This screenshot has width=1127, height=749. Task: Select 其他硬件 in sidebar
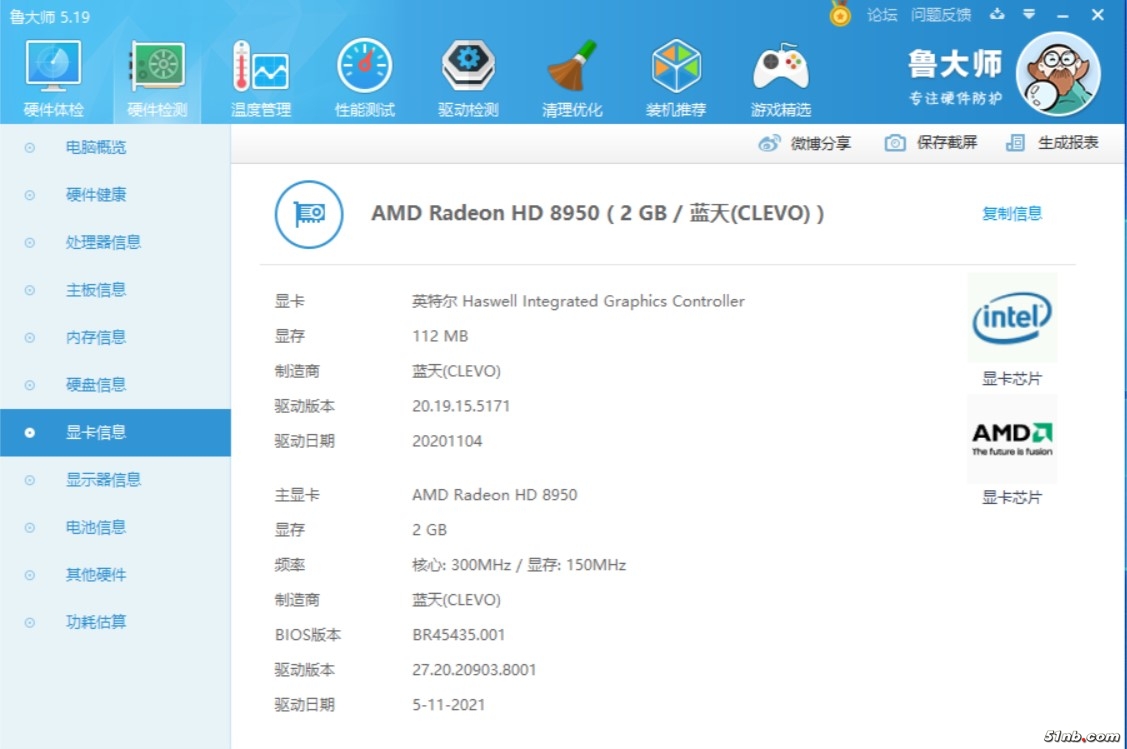pyautogui.click(x=115, y=574)
